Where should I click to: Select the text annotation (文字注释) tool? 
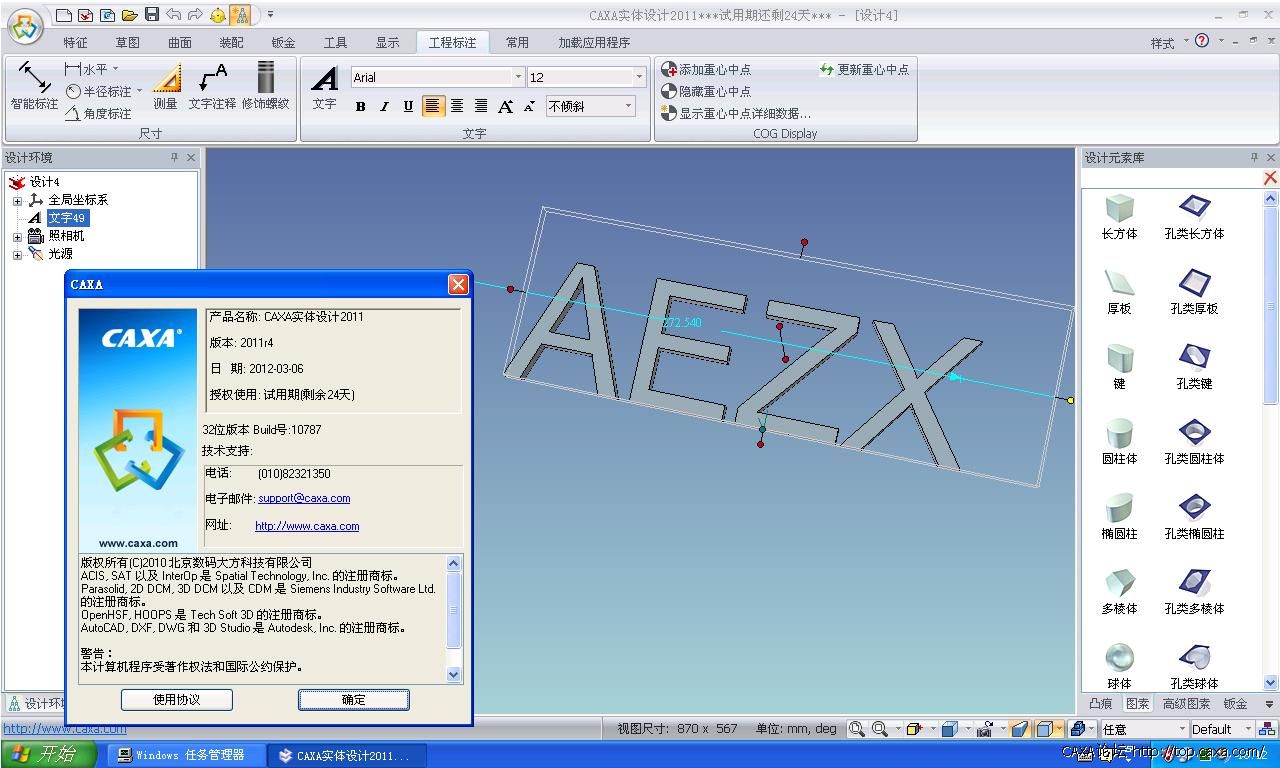[x=212, y=86]
